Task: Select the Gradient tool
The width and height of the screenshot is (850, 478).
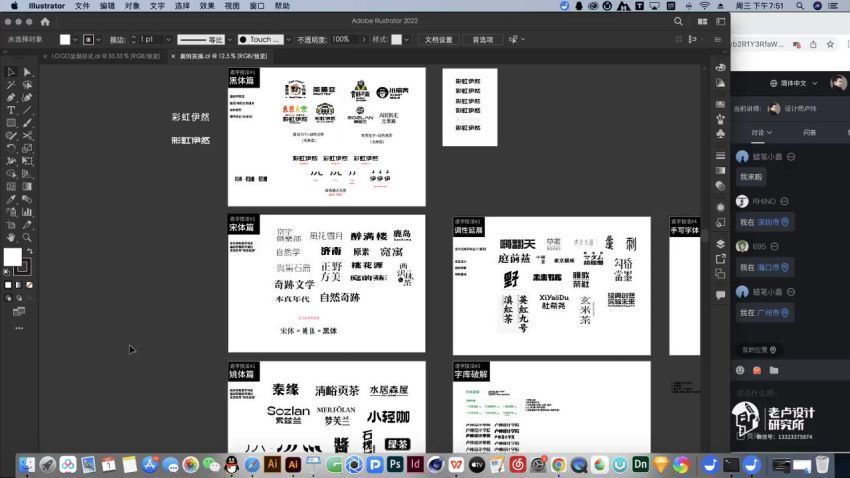Action: point(27,186)
